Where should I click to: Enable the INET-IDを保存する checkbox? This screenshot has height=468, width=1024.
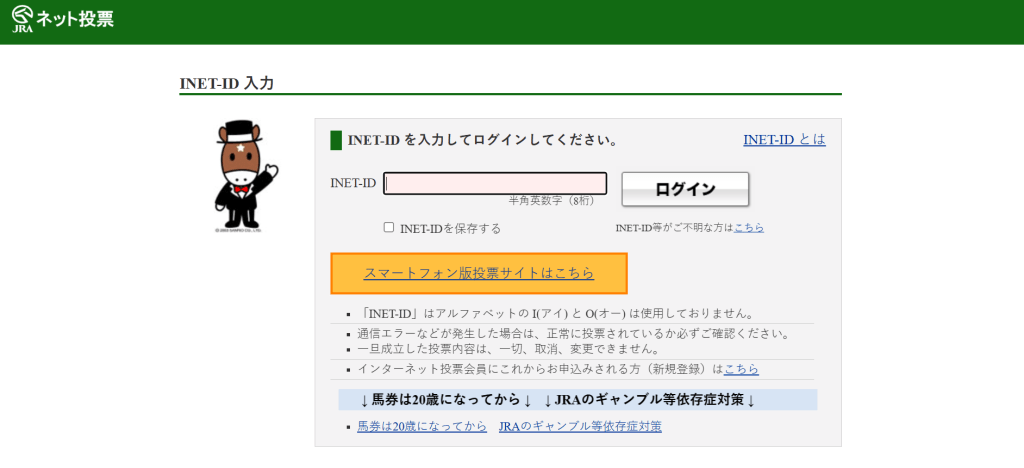click(x=389, y=227)
